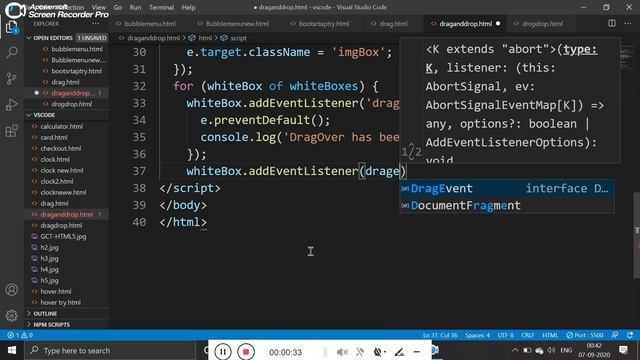Open the editor More Actions ellipsis

[627, 23]
